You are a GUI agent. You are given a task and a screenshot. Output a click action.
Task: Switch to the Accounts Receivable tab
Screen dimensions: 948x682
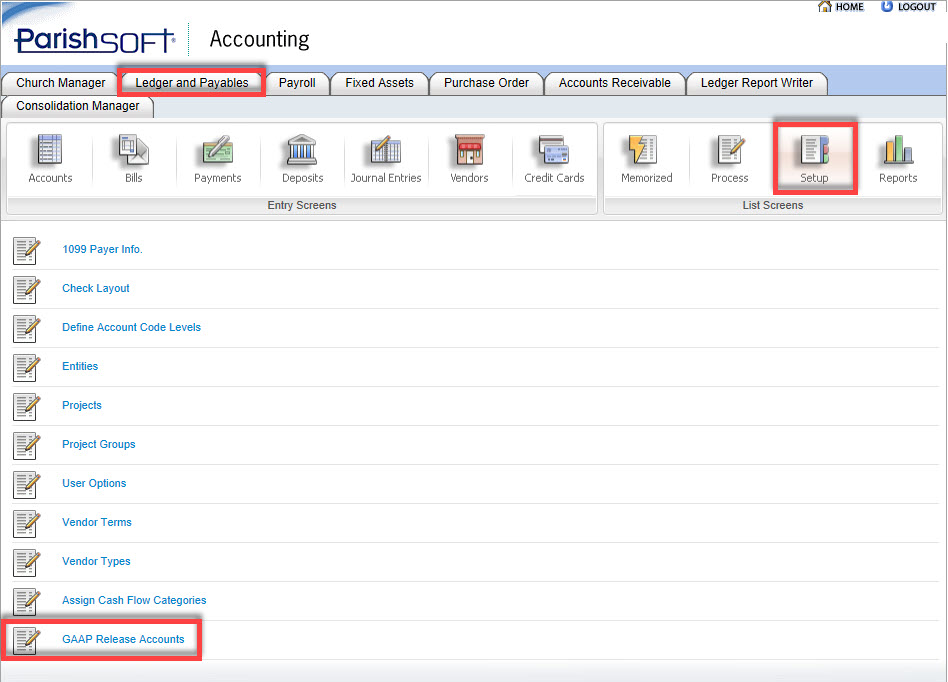tap(614, 83)
